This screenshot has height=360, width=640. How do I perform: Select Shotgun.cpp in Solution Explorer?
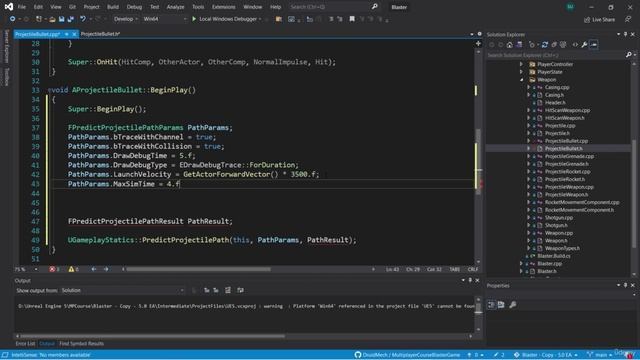pos(559,218)
